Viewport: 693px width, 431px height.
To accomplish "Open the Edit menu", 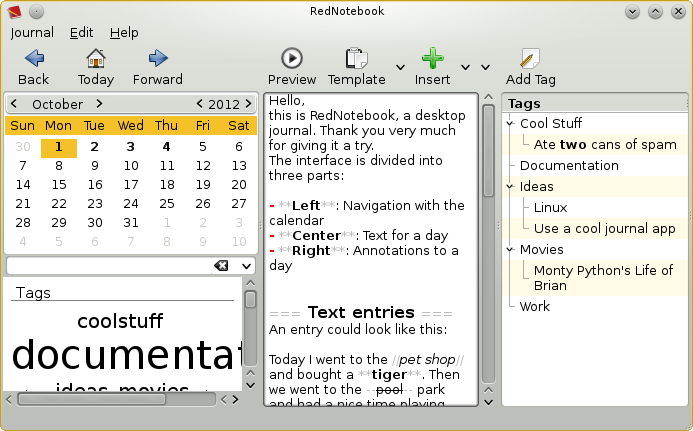I will point(81,33).
